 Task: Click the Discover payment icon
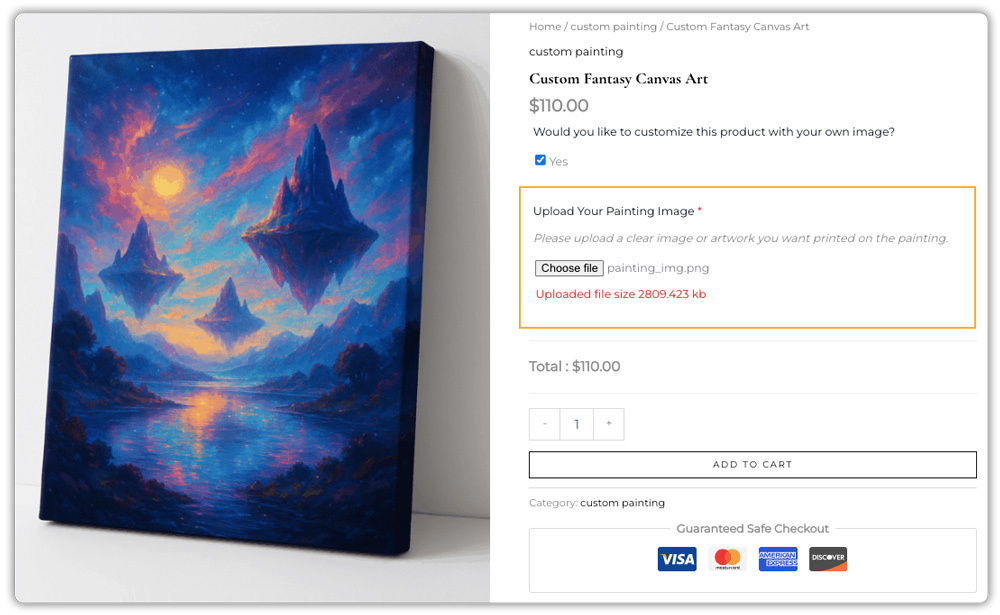[x=828, y=559]
